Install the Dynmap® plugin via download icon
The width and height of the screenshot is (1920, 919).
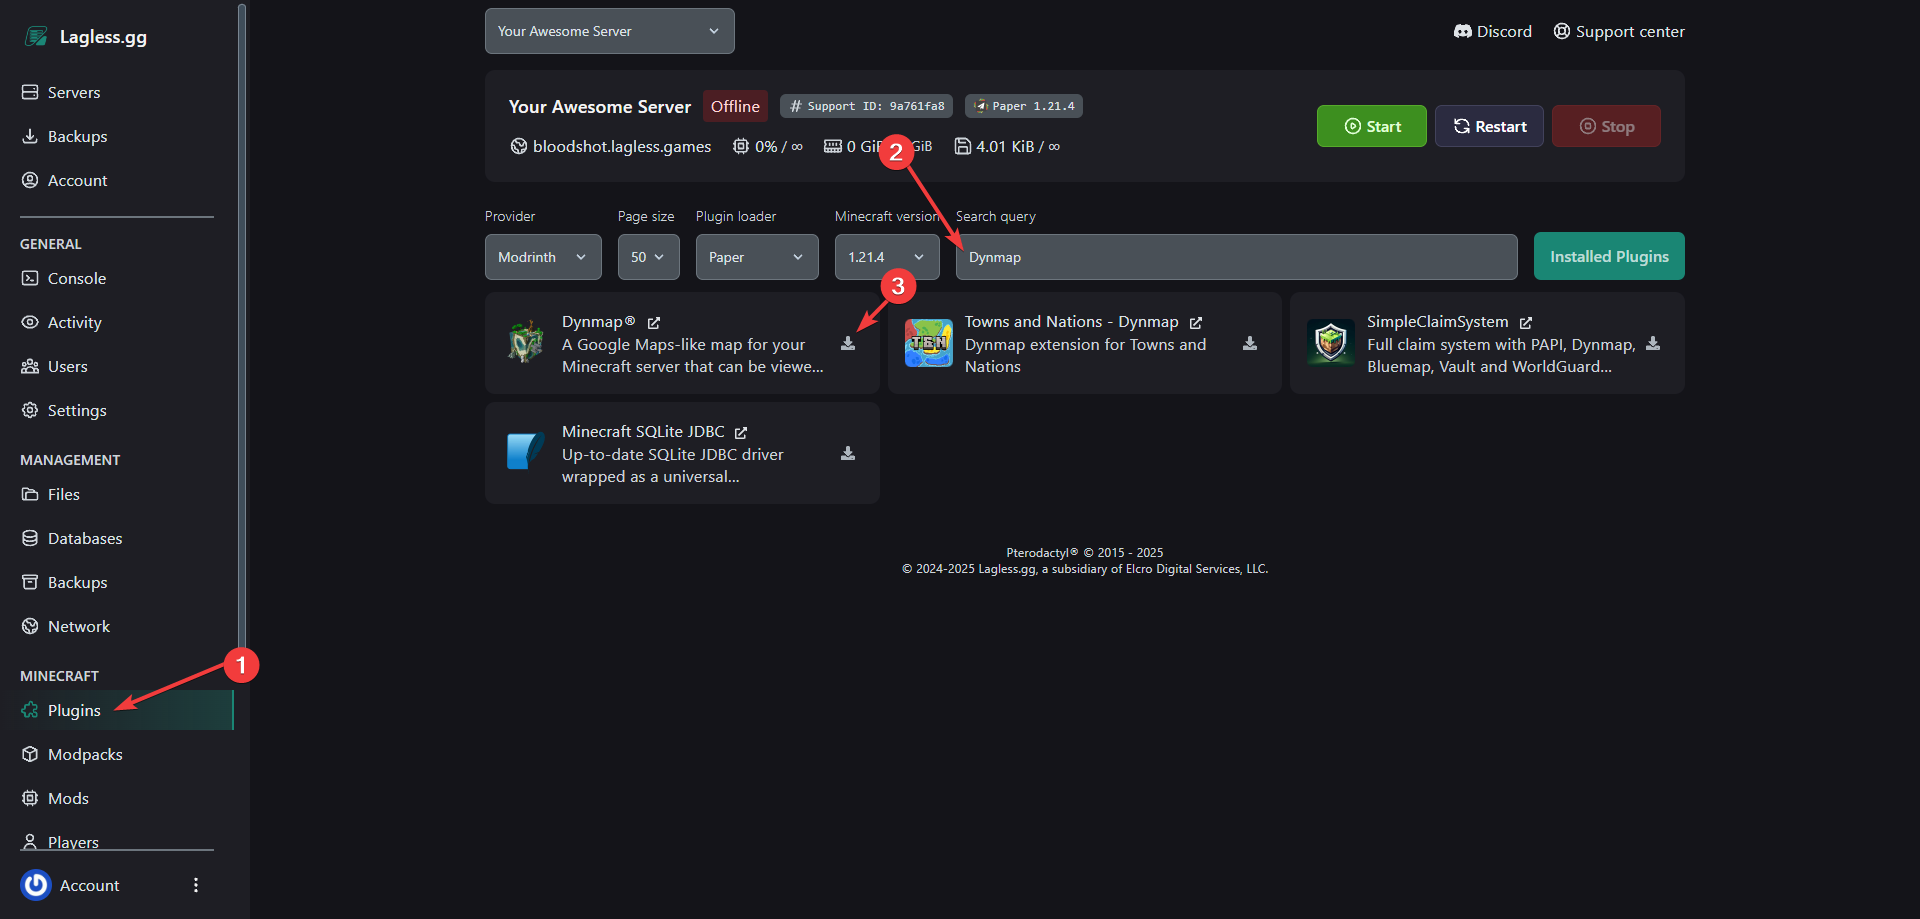tap(848, 344)
